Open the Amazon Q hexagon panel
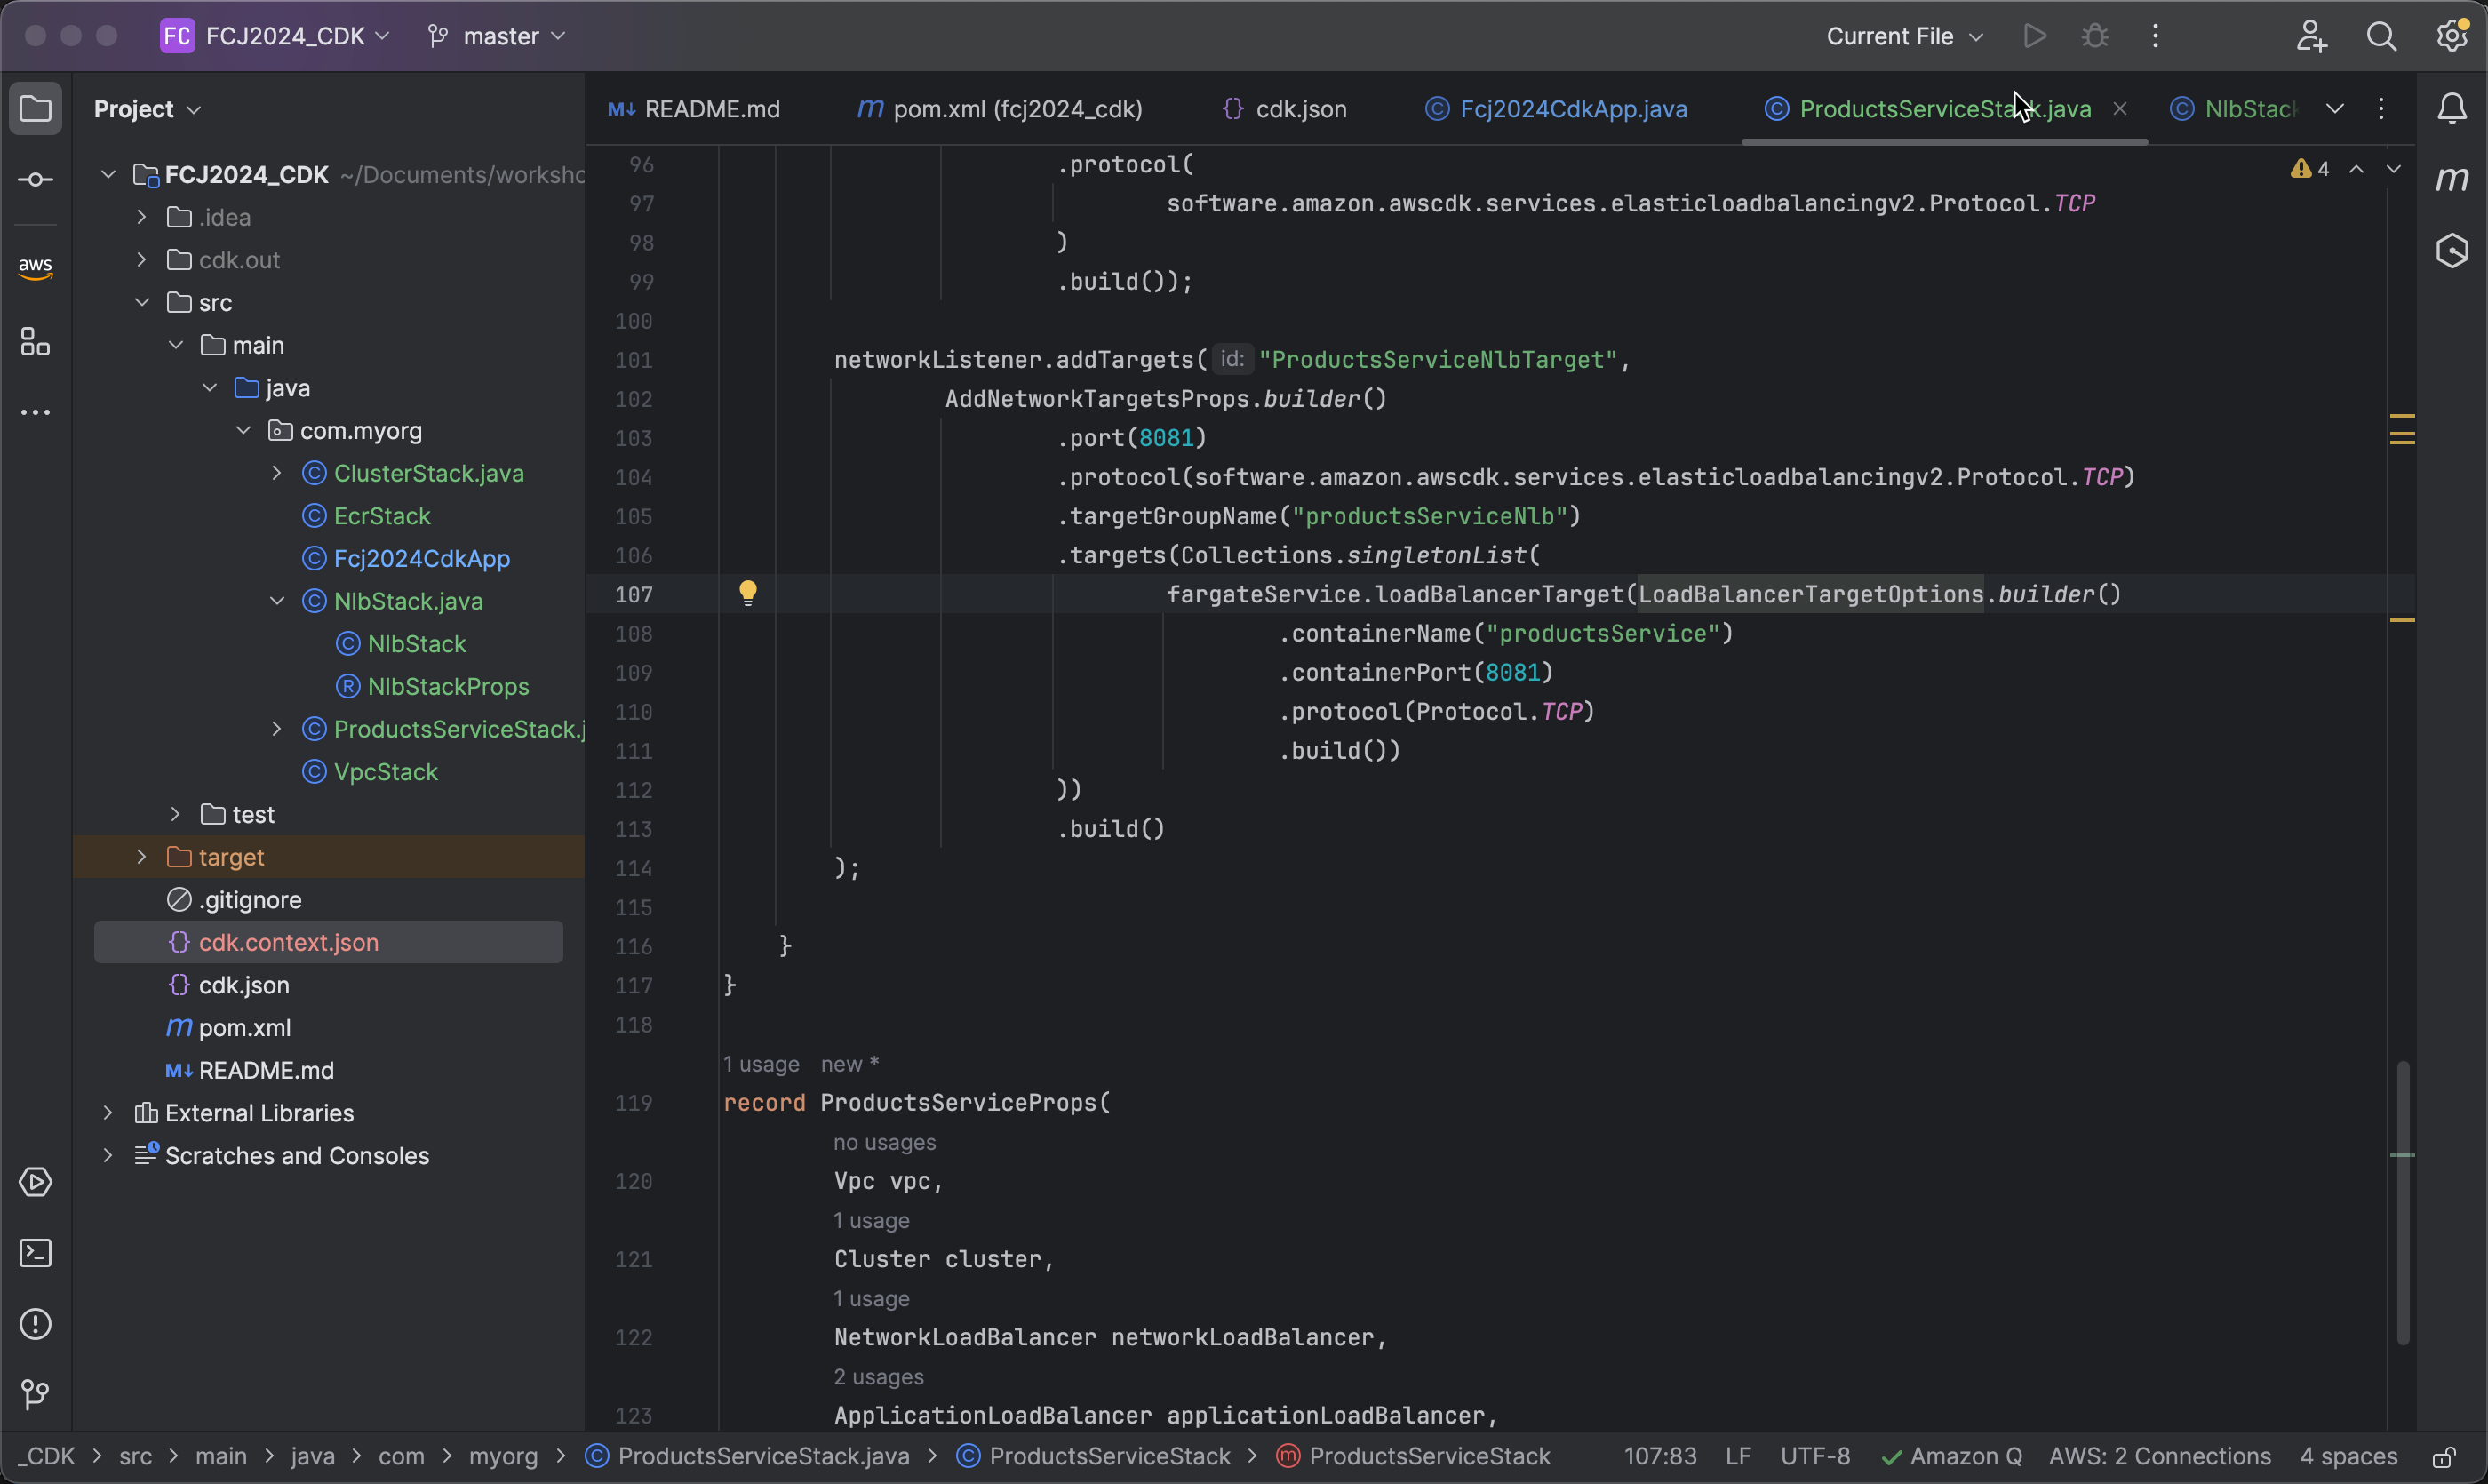 click(x=2452, y=251)
